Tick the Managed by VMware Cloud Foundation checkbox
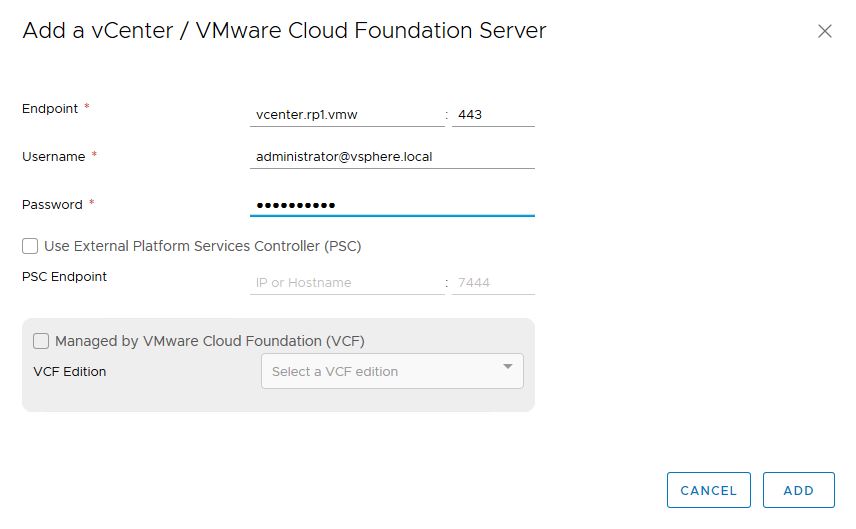 (x=41, y=341)
